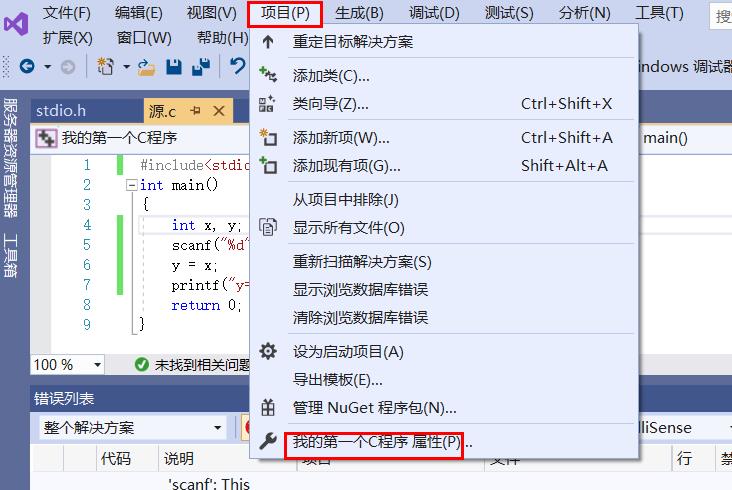732x490 pixels.
Task: Open 我的第一个C程序 属性(P)... entry
Action: [444, 441]
